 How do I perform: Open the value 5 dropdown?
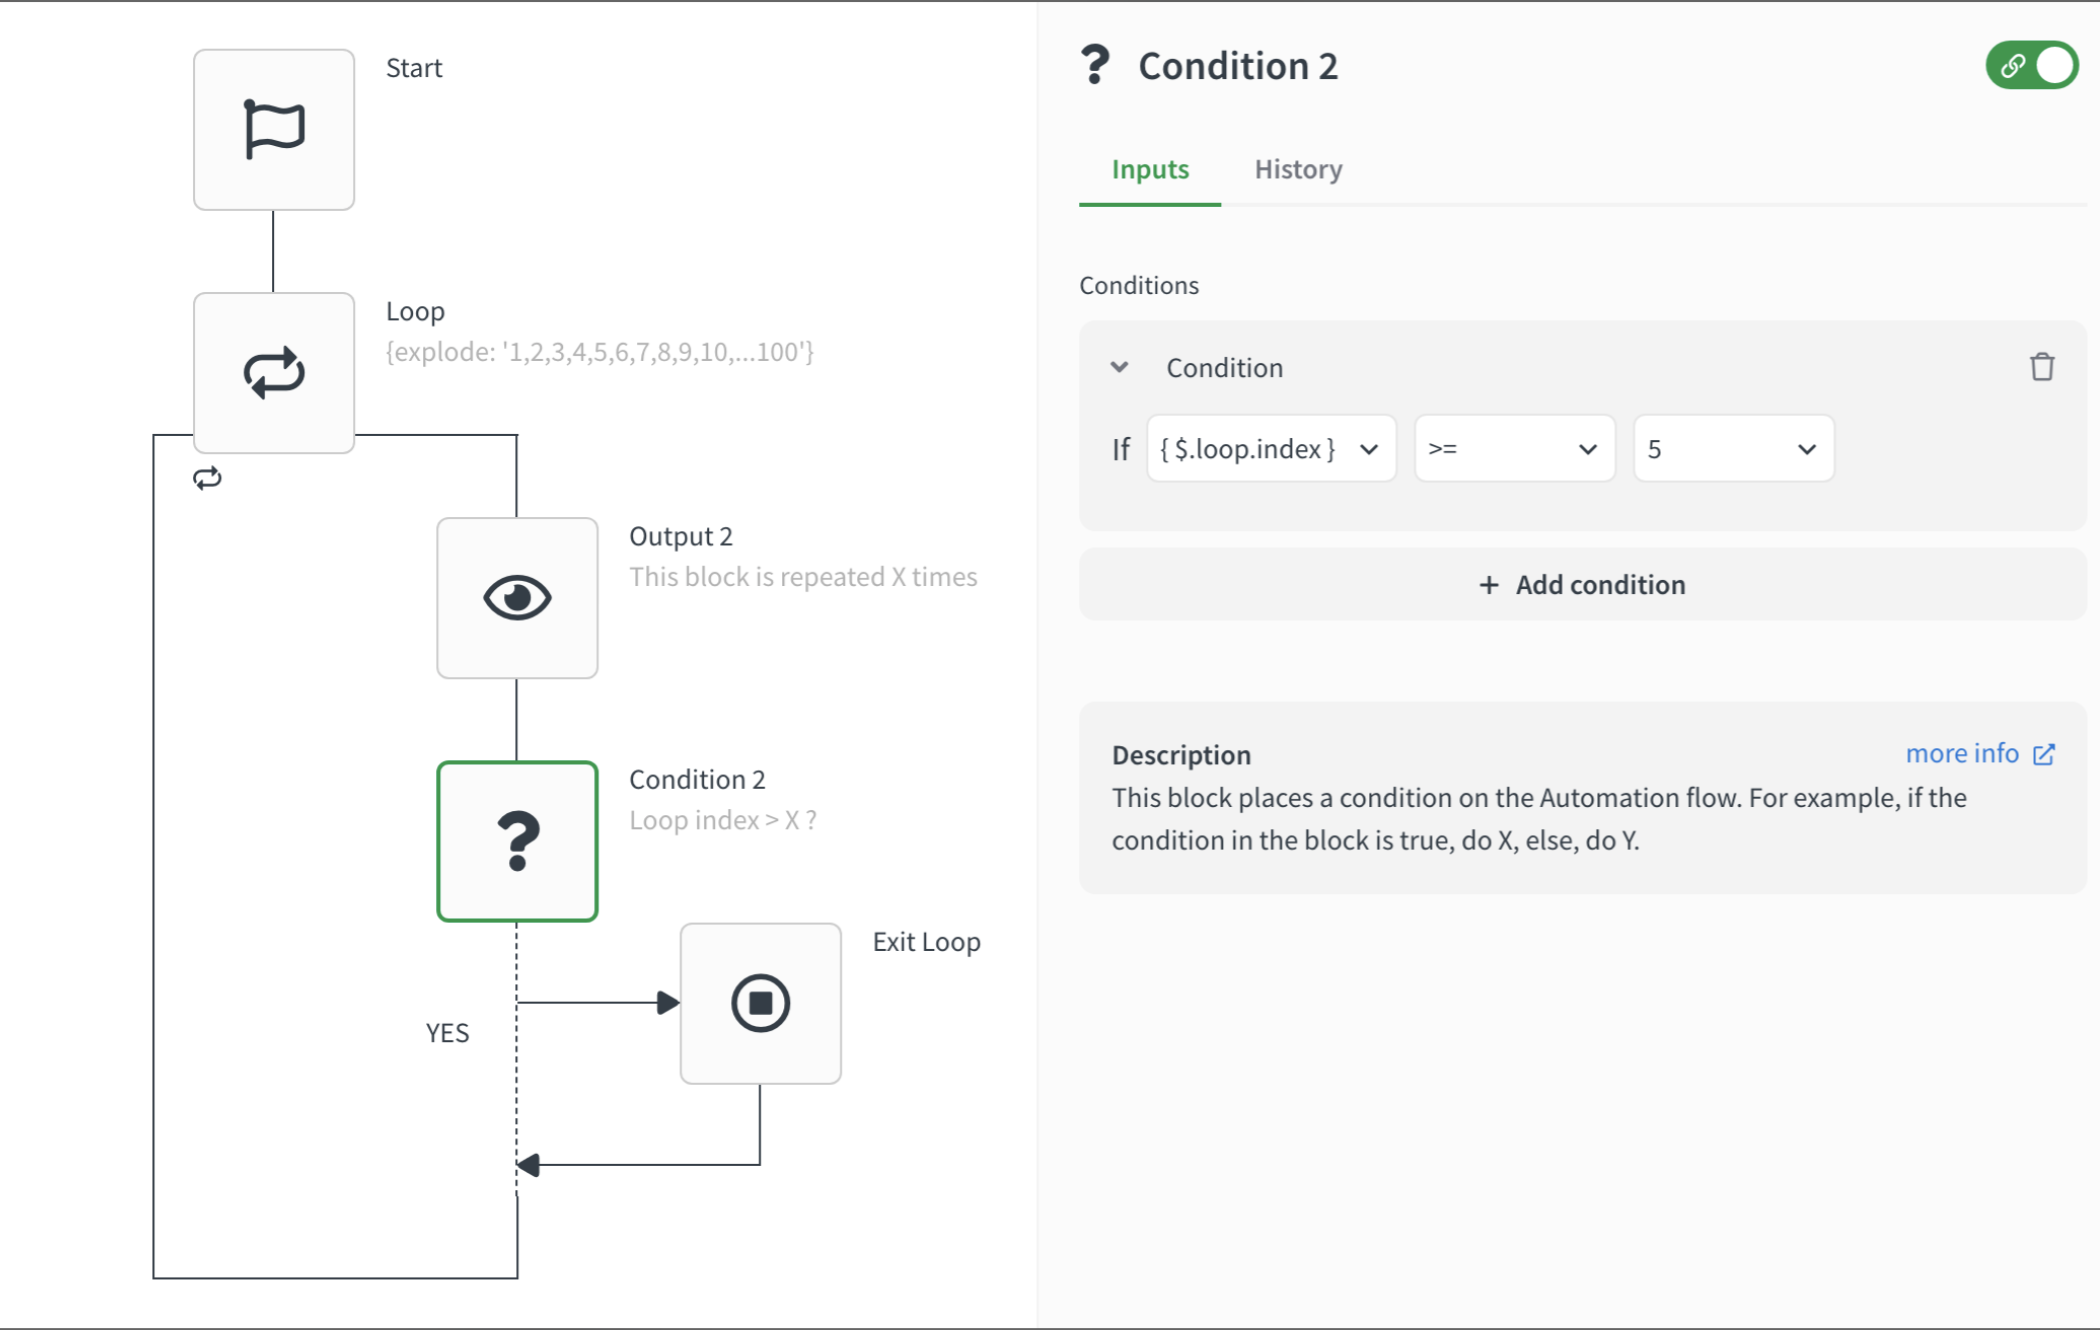1732,449
